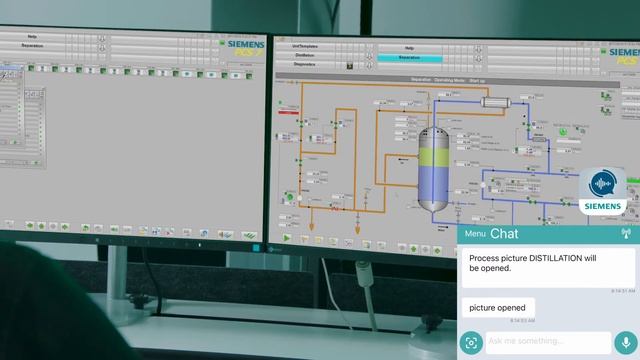This screenshot has height=360, width=640.
Task: Click the green pump symbol at bottom left of process
Action: [289, 197]
